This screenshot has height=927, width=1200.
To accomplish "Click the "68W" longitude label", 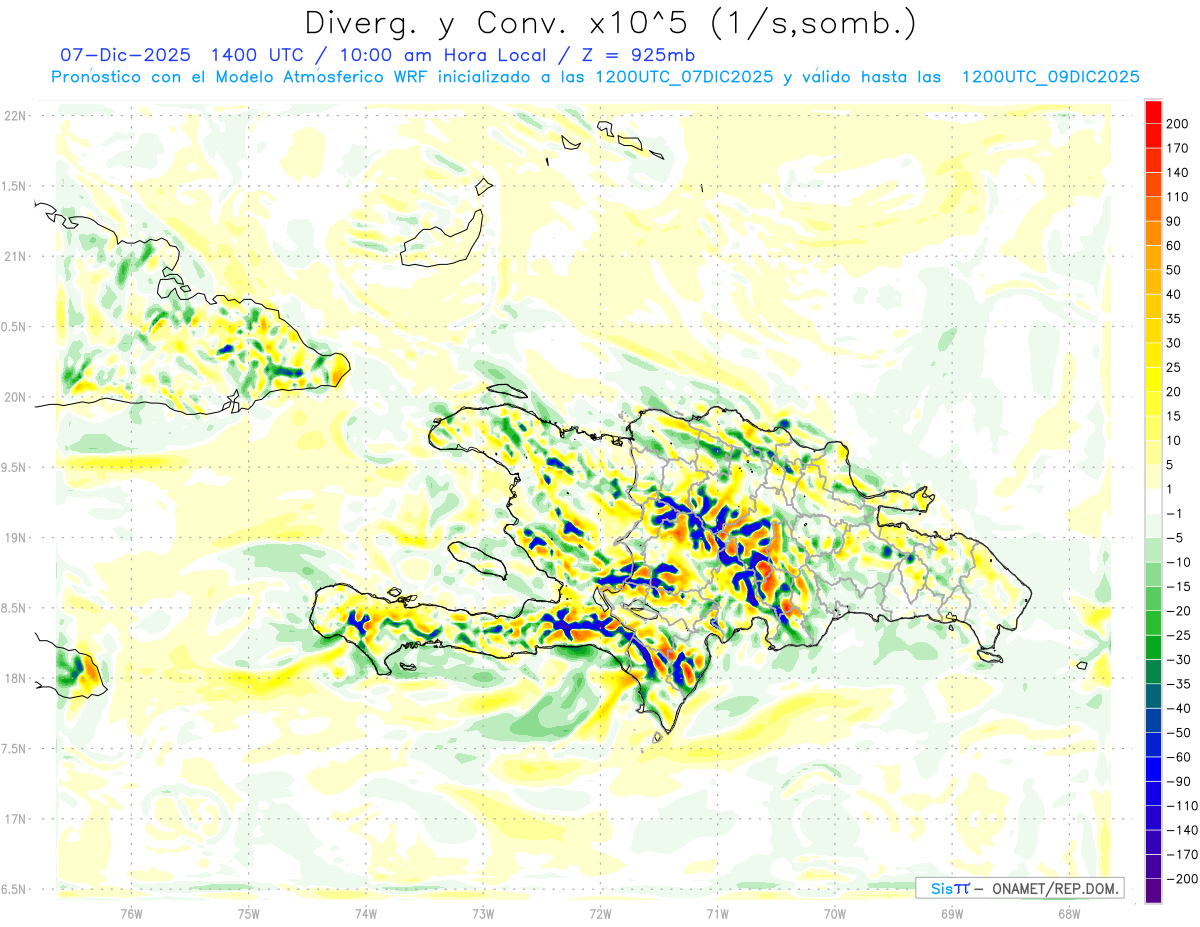I will pos(1069,913).
